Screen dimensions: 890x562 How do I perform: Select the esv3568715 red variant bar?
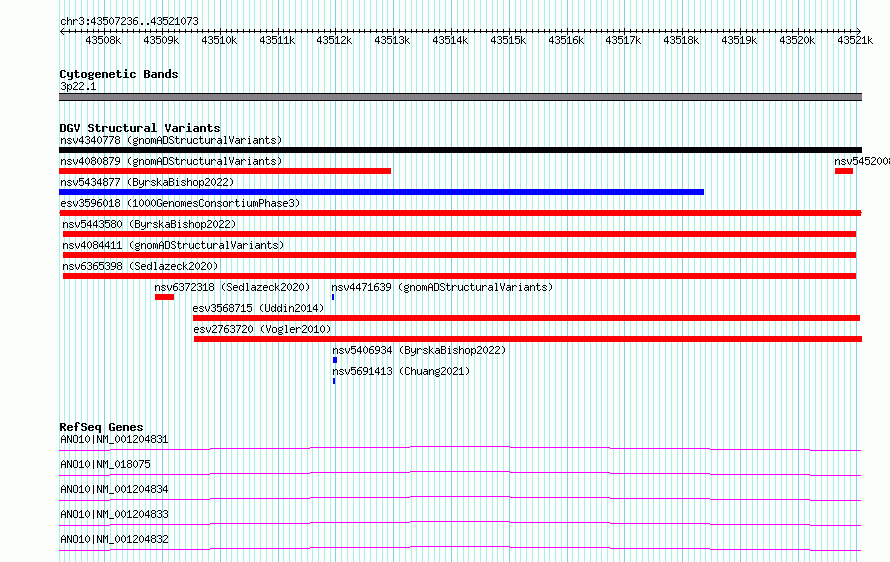[526, 318]
